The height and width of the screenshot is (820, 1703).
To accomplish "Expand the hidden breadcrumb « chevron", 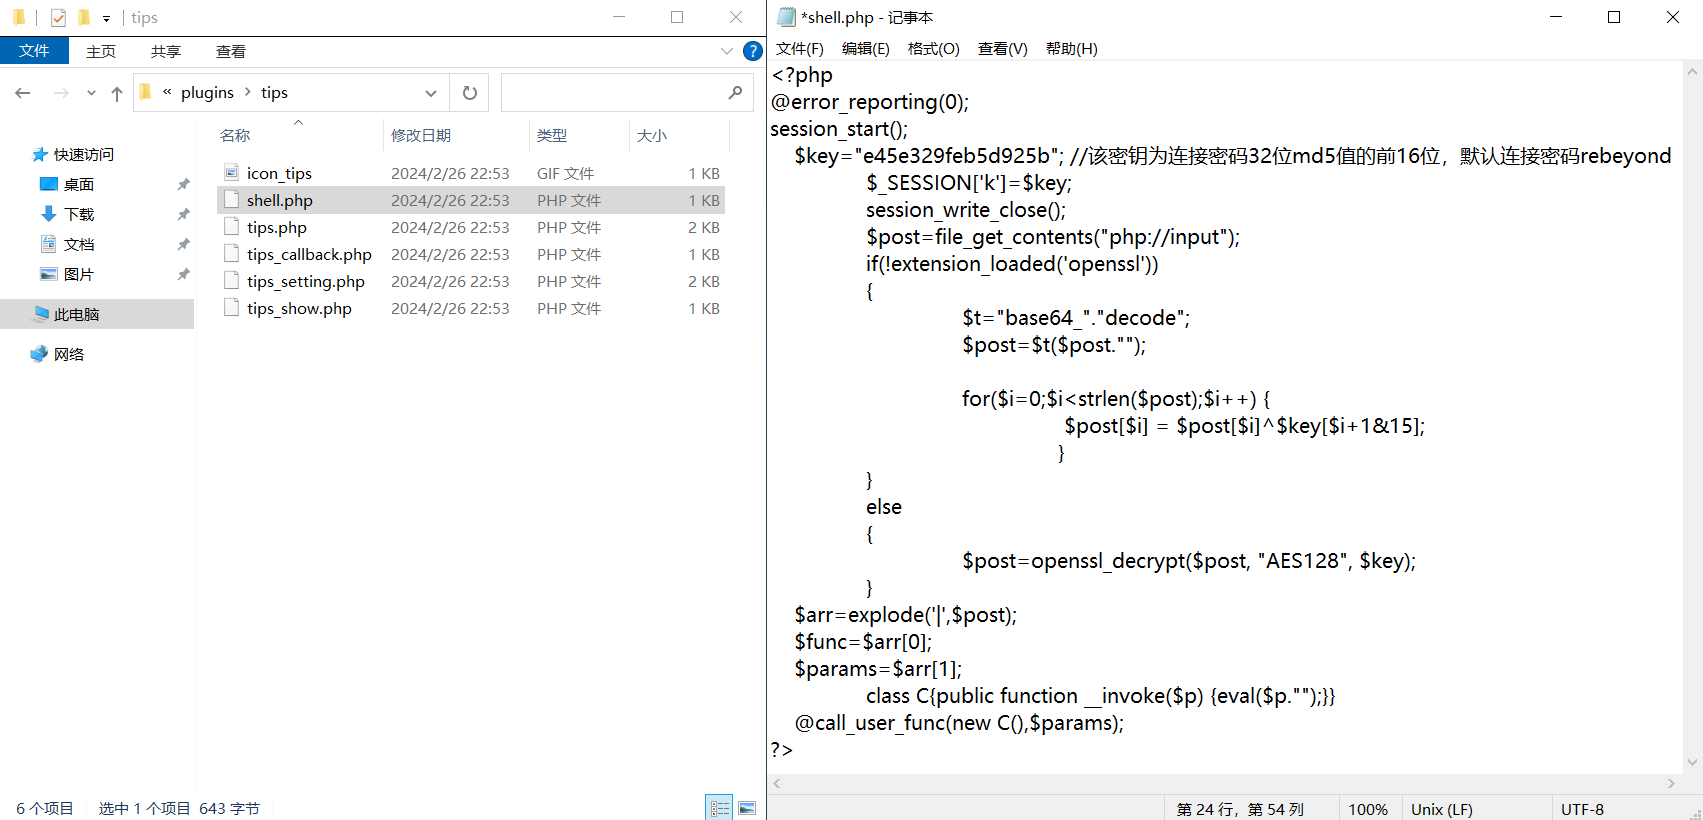I will click(167, 92).
